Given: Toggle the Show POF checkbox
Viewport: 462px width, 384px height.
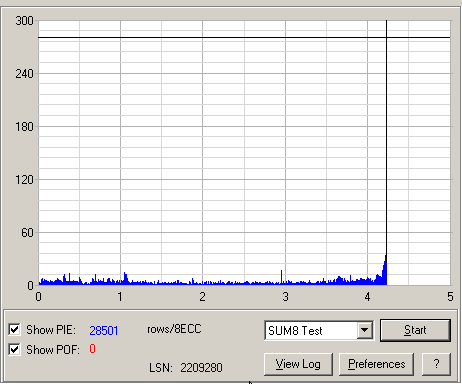Looking at the screenshot, I should click(14, 349).
